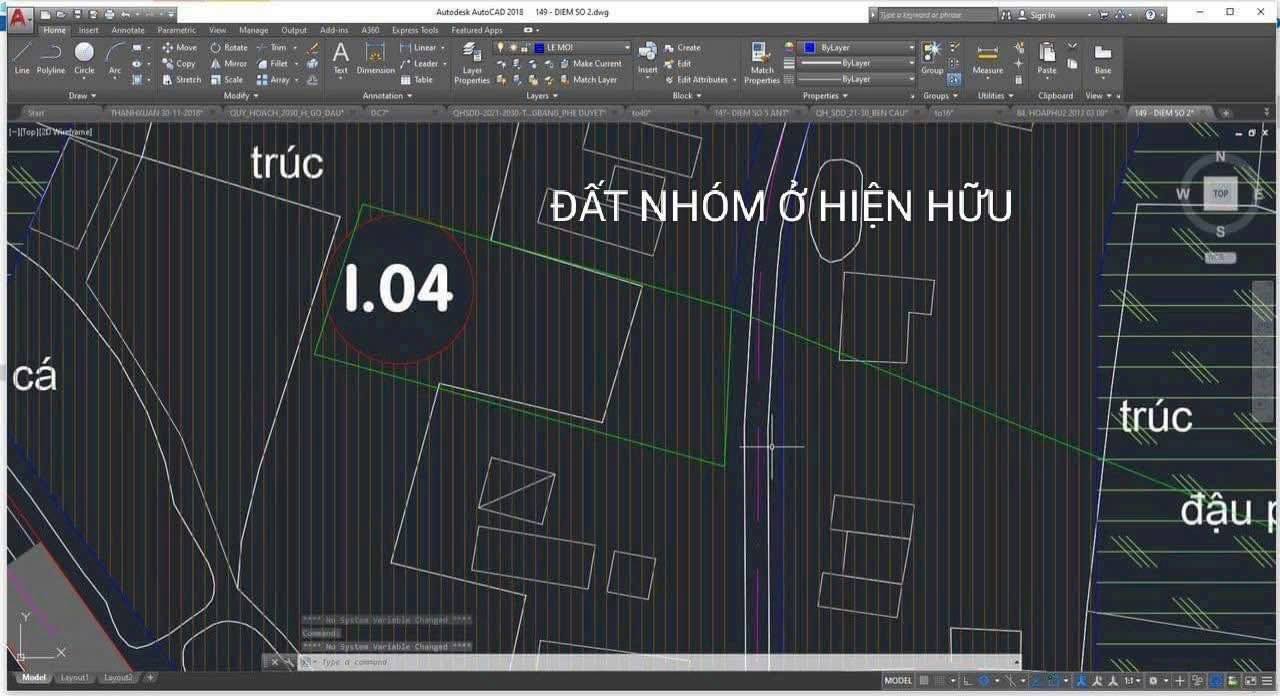Toggle Ortho mode in the status bar
The image size is (1280, 696).
pos(967,678)
